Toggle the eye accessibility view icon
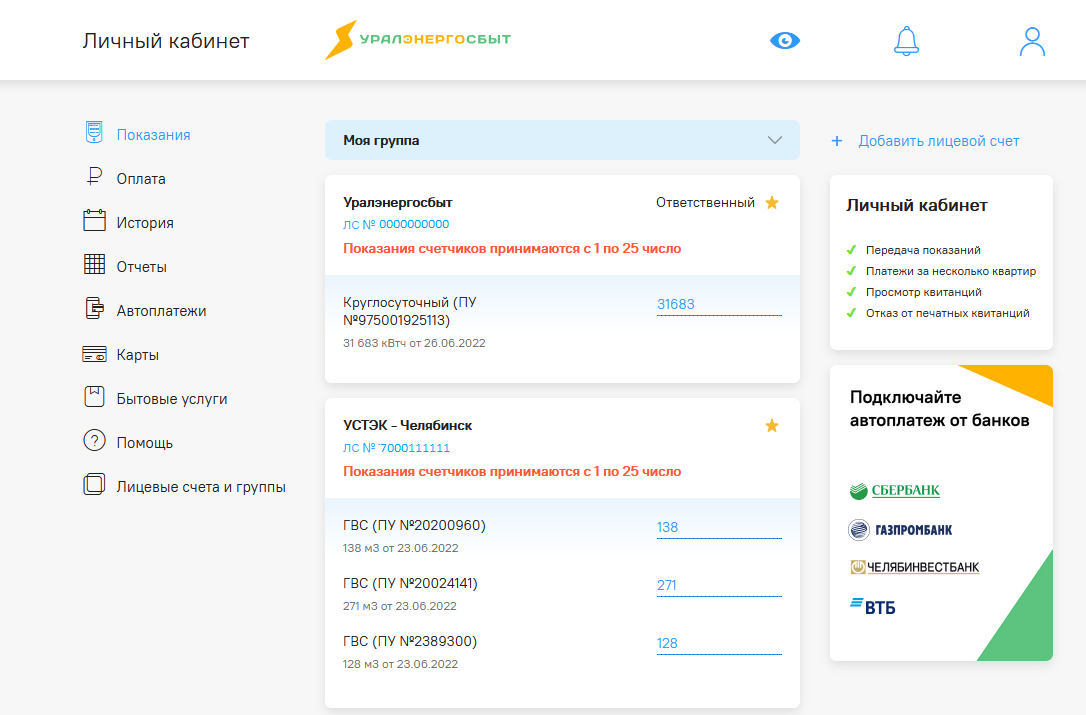This screenshot has width=1086, height=715. click(x=785, y=41)
